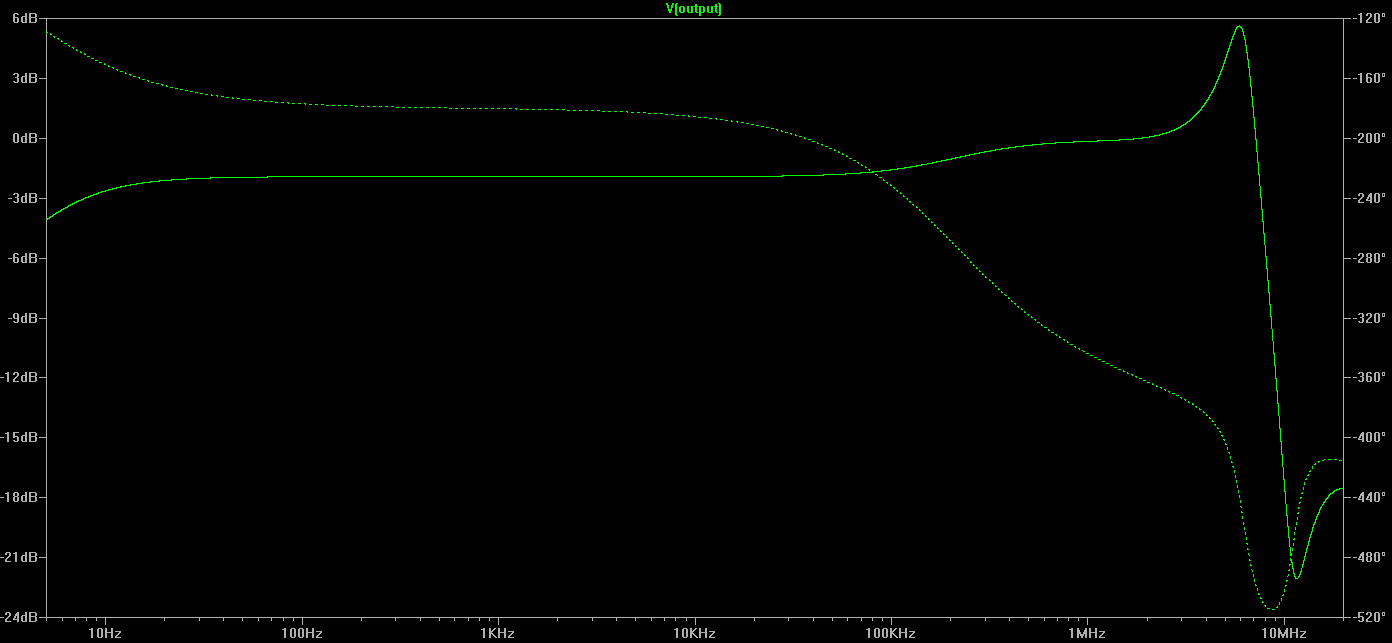Click the 1KHz frequency axis label
This screenshot has width=1392, height=643.
click(497, 634)
